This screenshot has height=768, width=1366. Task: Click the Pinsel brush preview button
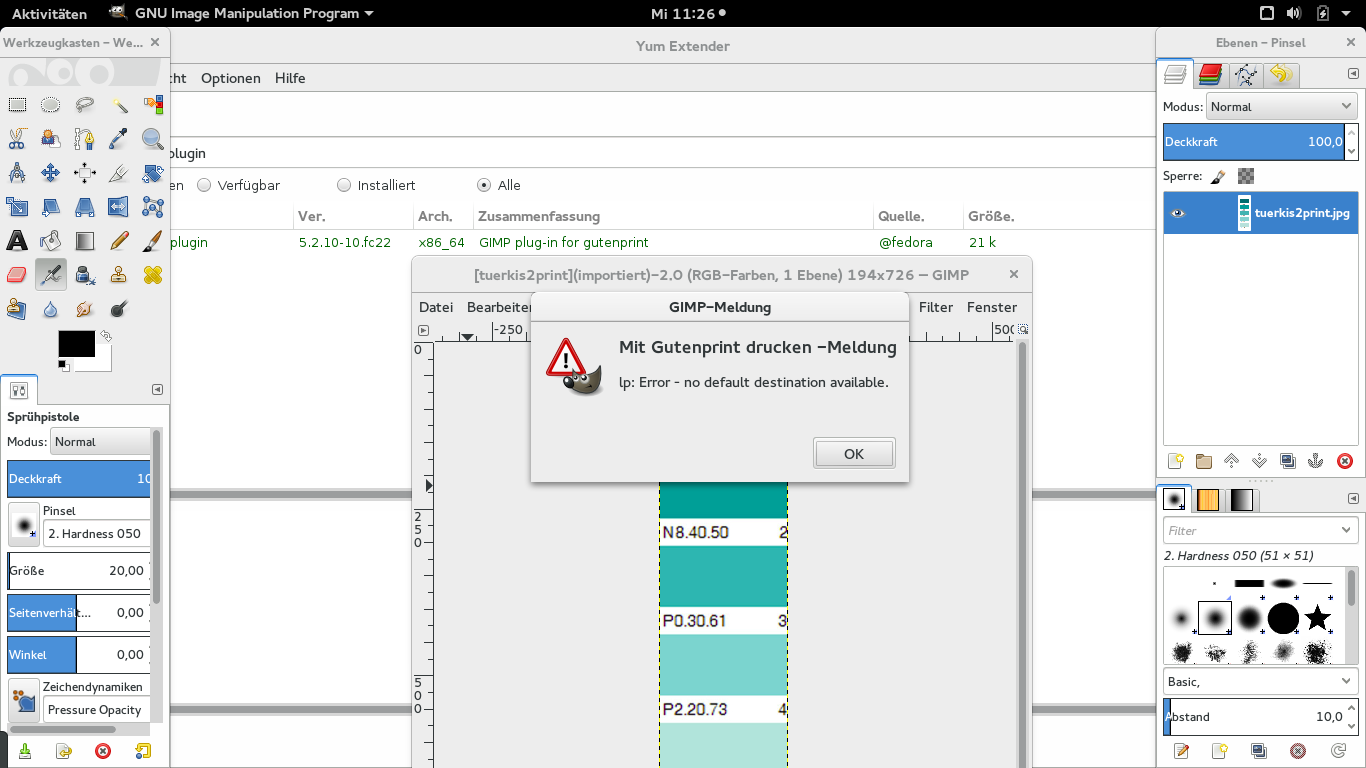point(24,524)
